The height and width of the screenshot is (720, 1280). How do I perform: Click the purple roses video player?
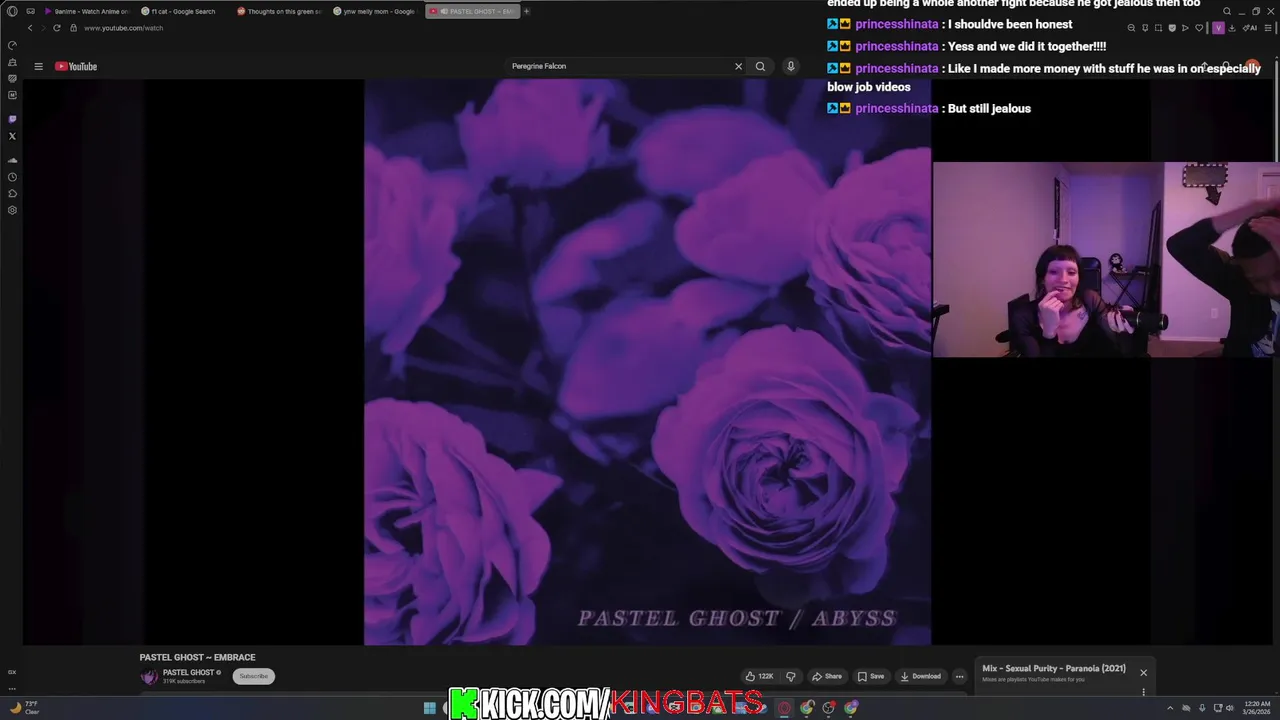pos(647,362)
